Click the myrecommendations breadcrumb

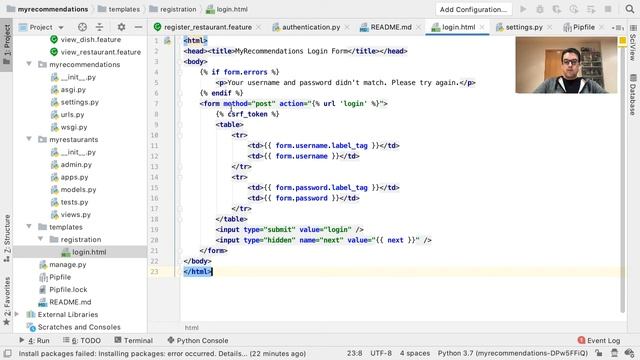tap(48, 9)
